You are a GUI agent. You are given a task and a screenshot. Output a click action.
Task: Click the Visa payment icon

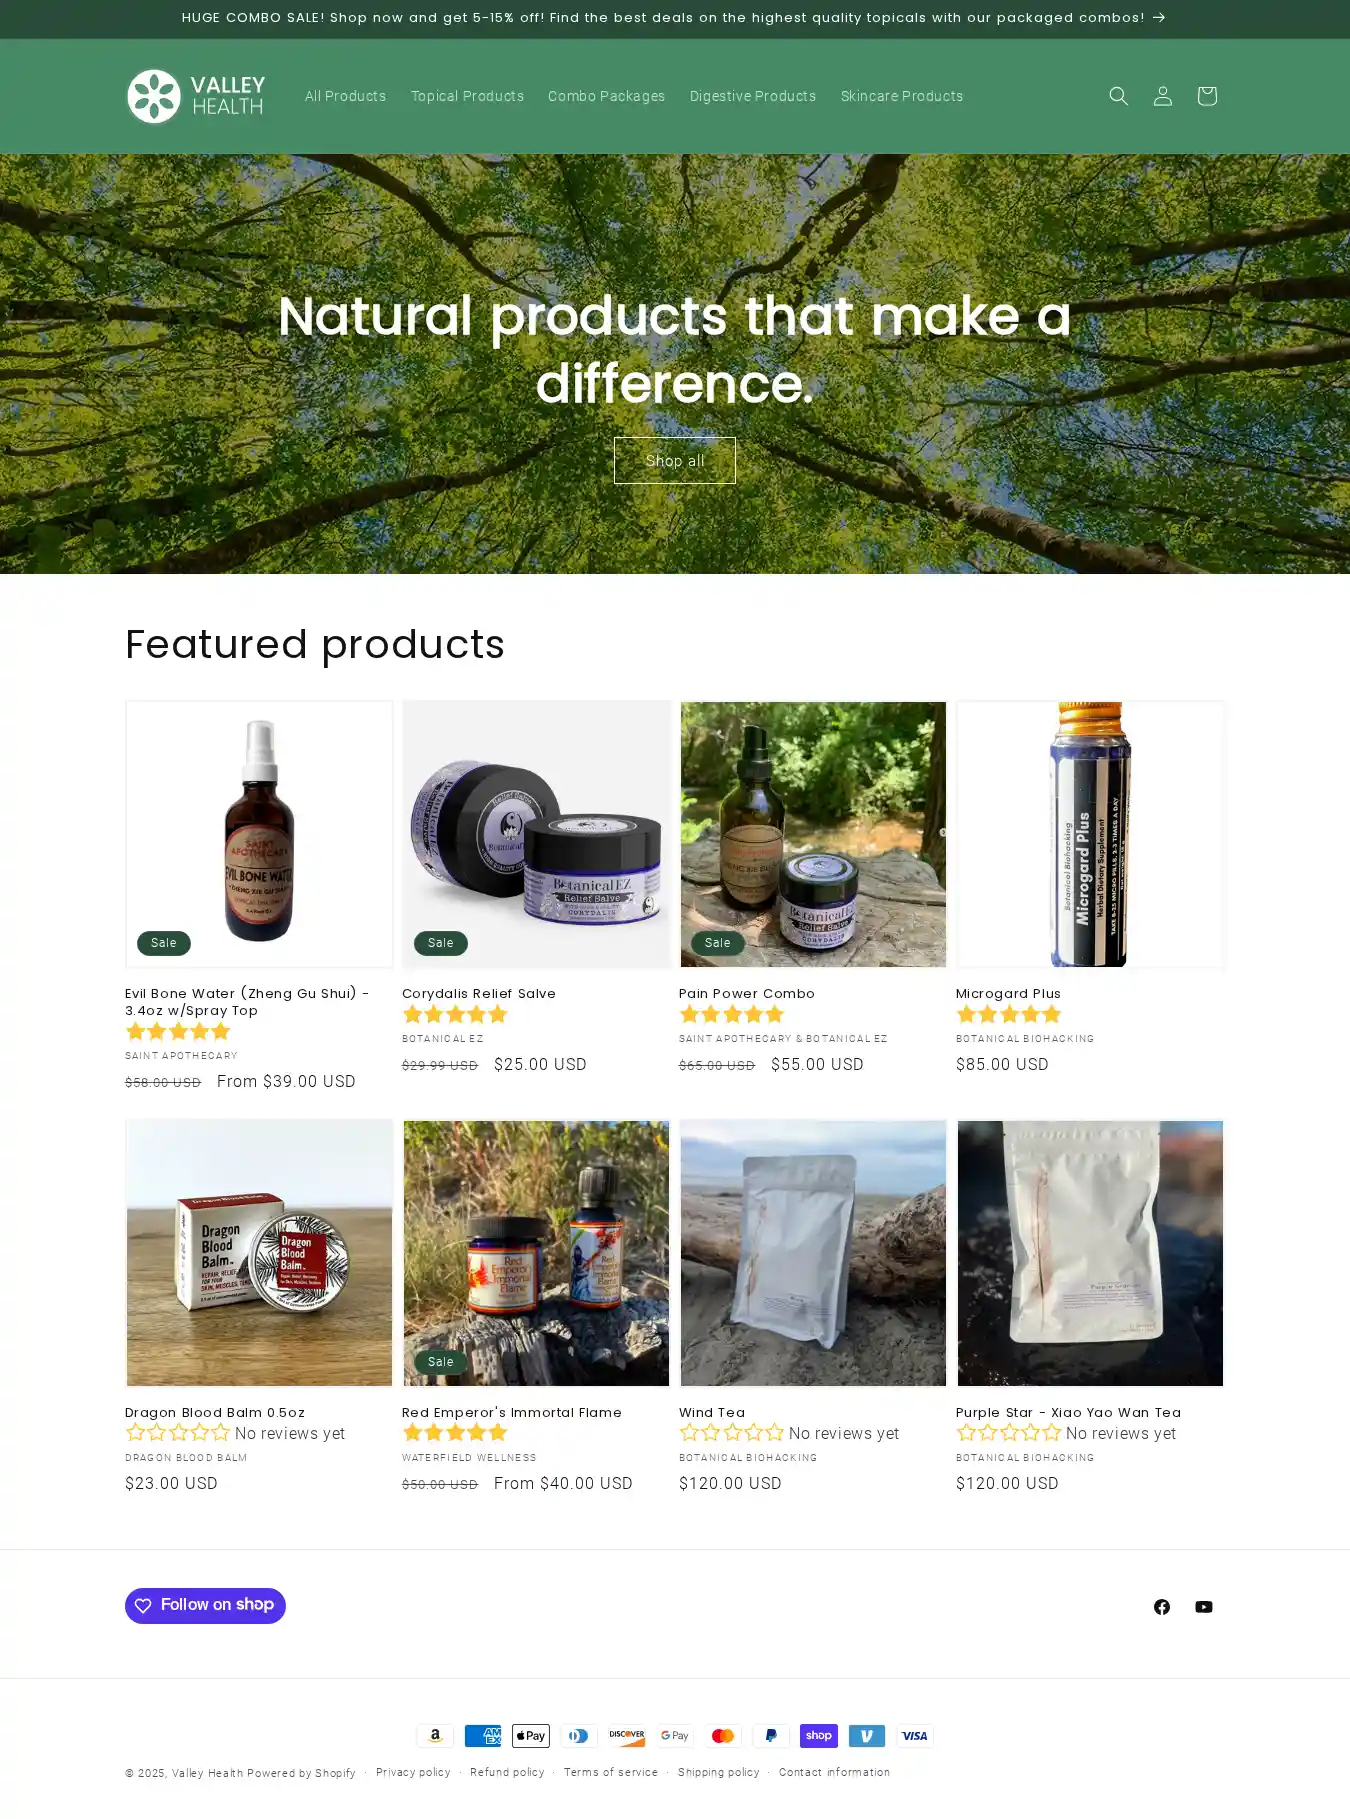point(915,1735)
